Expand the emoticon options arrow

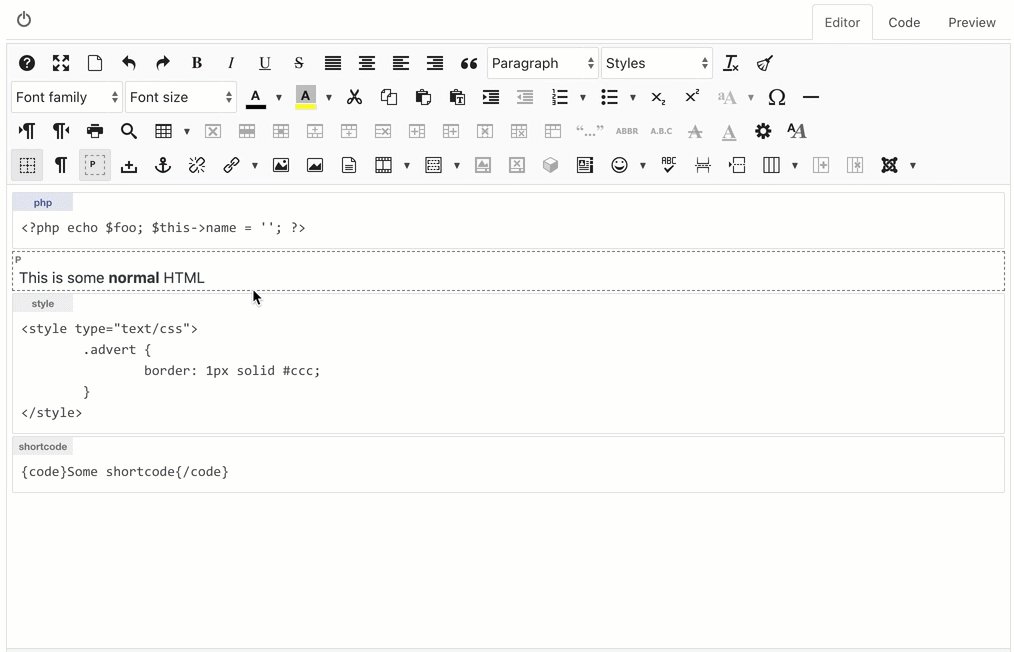click(x=643, y=166)
